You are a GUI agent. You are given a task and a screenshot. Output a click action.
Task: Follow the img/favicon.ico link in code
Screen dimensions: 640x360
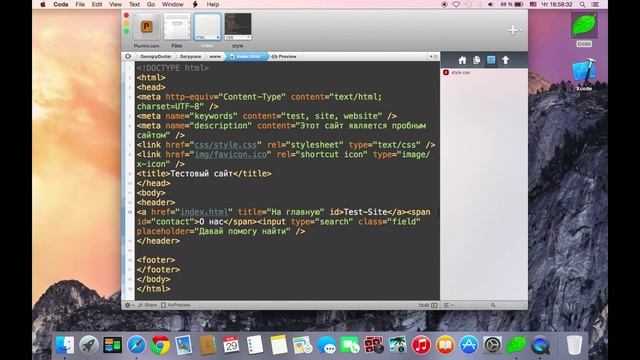[x=231, y=155]
